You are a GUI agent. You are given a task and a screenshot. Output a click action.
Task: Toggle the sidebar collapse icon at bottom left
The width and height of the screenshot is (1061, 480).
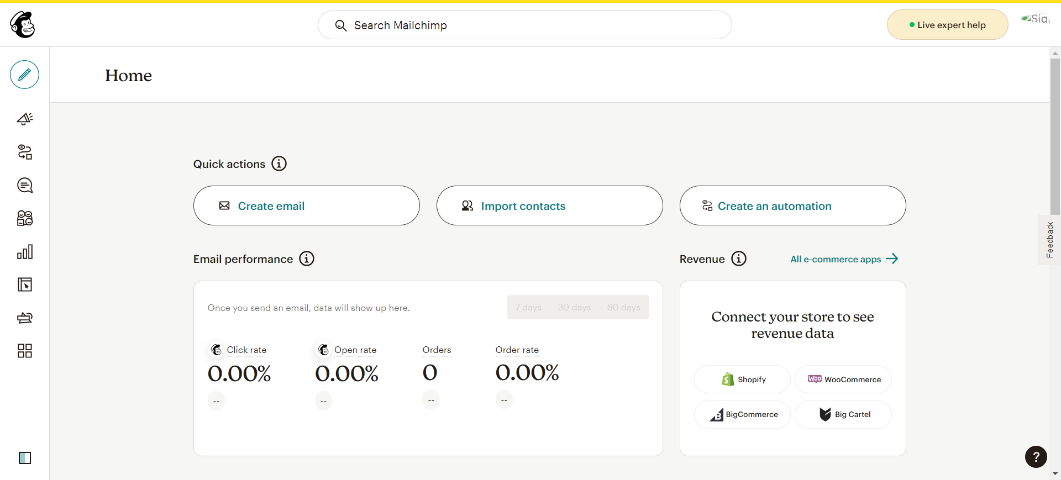coord(25,458)
